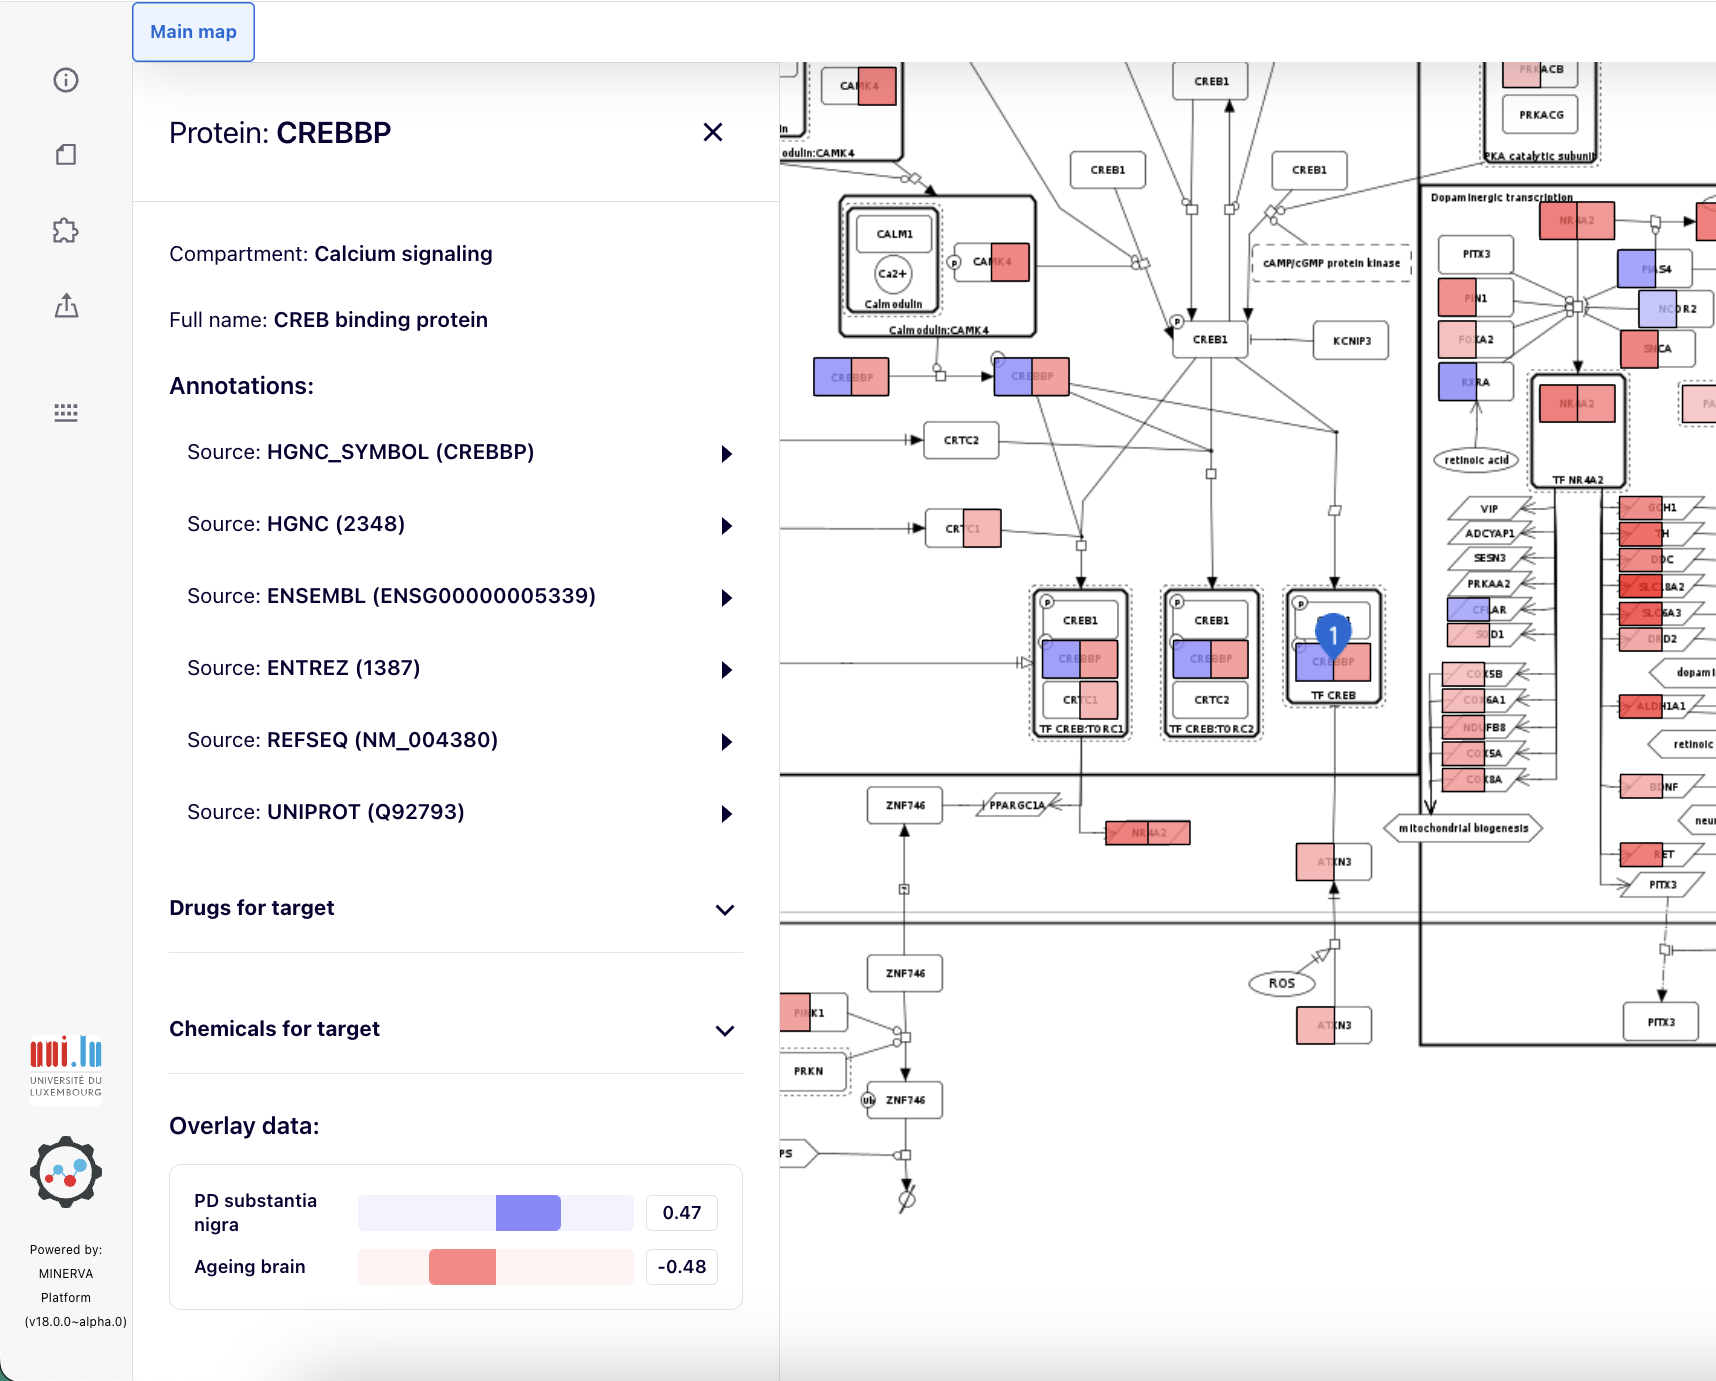
Task: Expand the HGNC_SYMBOL (CREBBP) annotation source
Action: [x=727, y=454]
